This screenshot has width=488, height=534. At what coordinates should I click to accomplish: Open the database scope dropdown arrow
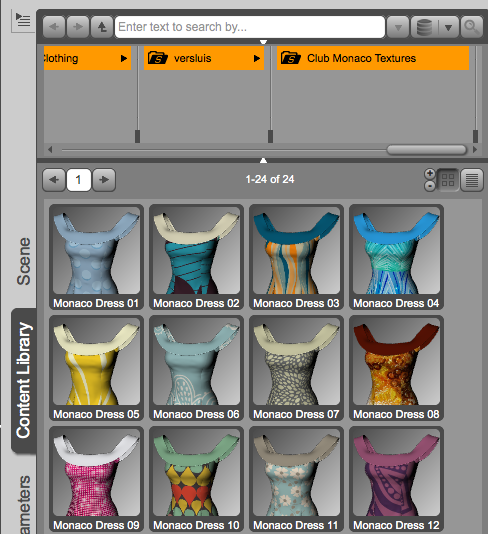(448, 27)
